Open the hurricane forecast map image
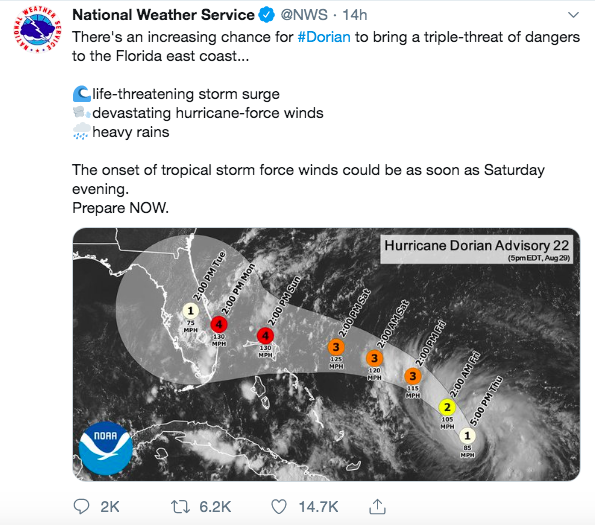The height and width of the screenshot is (525, 595). point(326,354)
